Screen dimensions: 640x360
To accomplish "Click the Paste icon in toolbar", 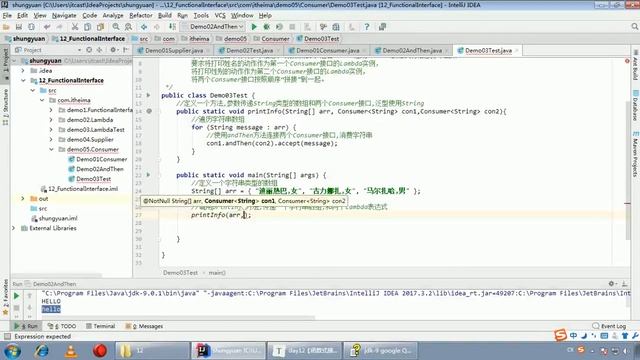I will pos(100,27).
